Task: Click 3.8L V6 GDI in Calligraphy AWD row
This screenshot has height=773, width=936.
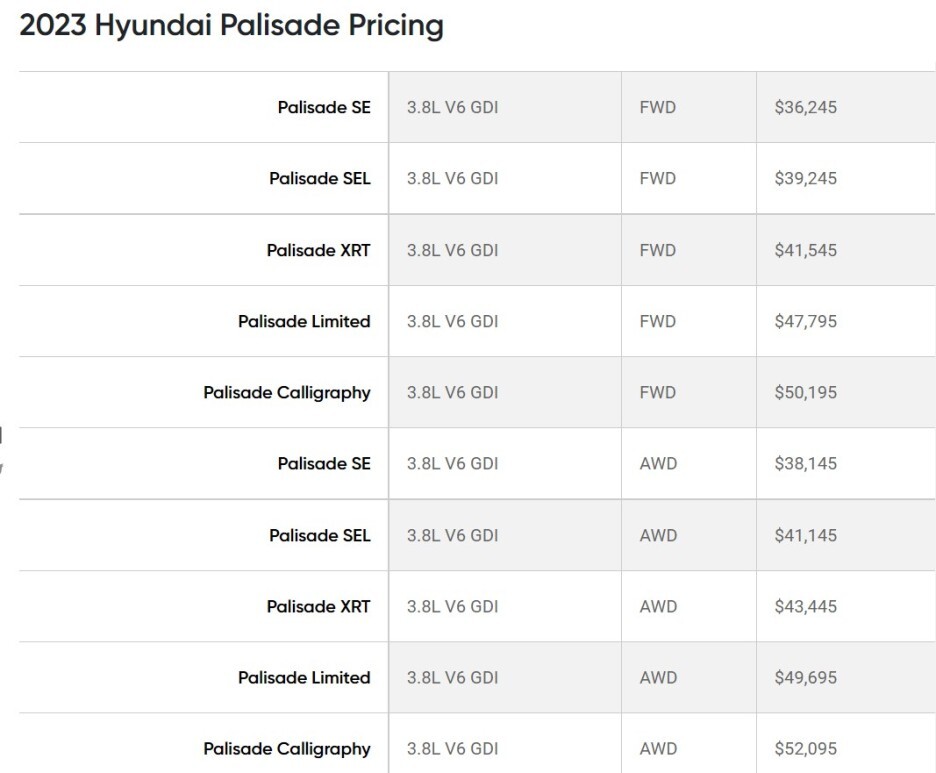Action: 452,749
